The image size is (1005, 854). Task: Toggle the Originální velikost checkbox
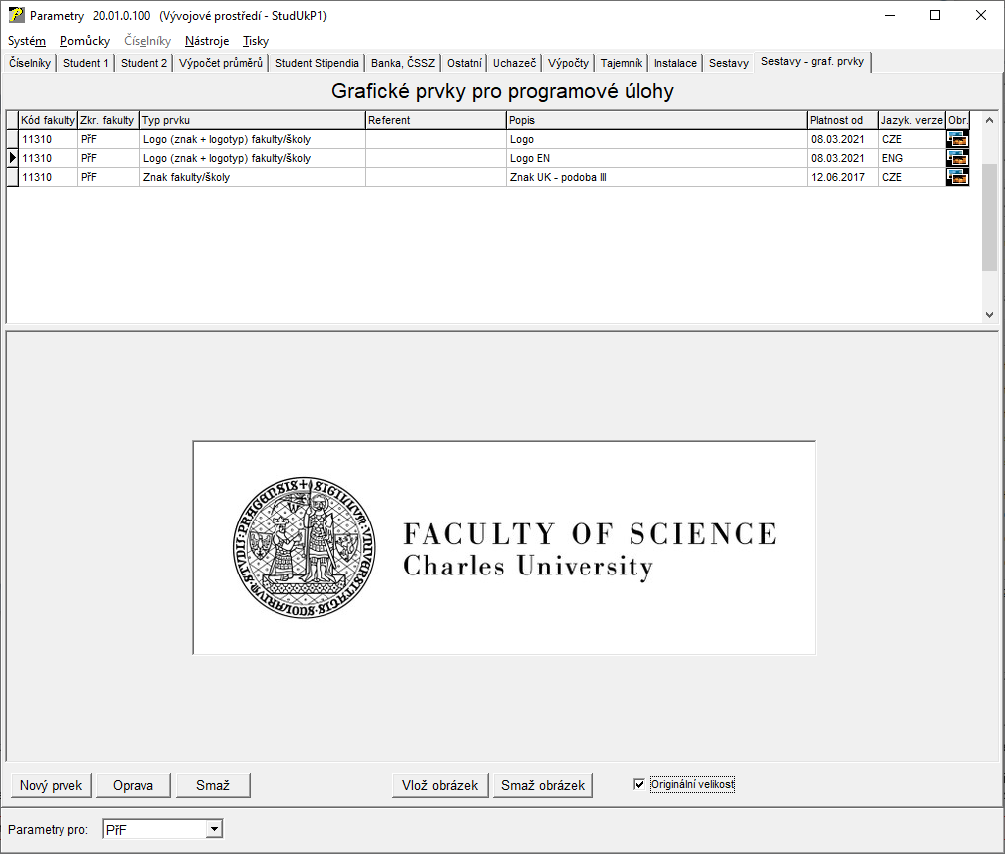pos(639,784)
